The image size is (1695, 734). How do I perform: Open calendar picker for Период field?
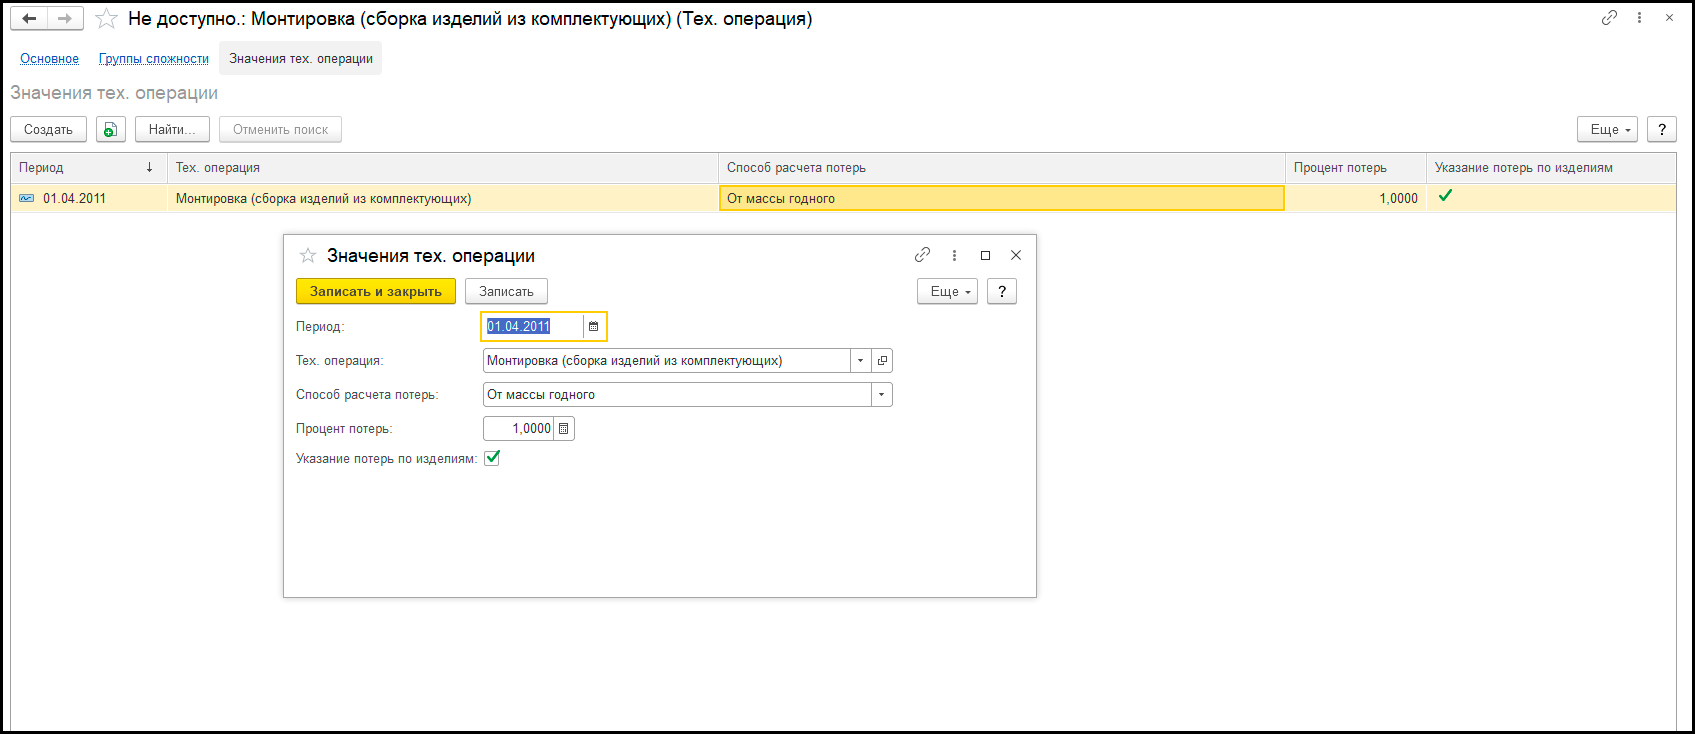(593, 327)
